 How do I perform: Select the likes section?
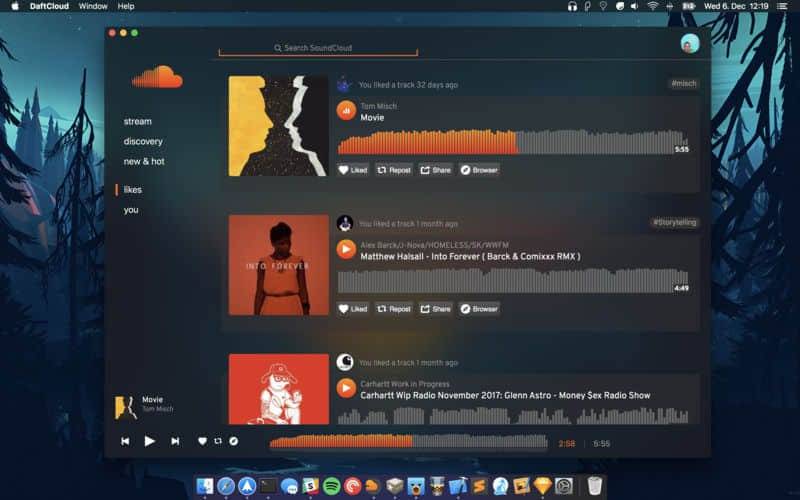coord(133,190)
